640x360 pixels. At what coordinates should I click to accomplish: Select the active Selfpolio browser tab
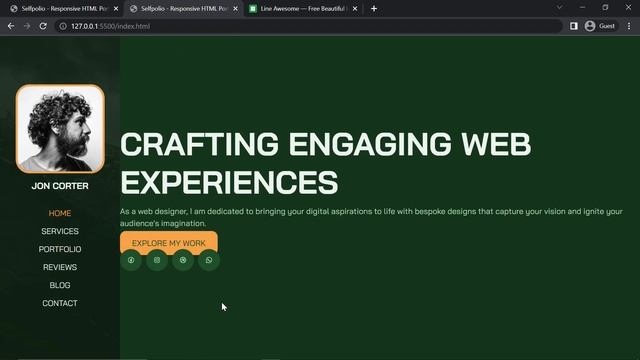click(x=184, y=9)
